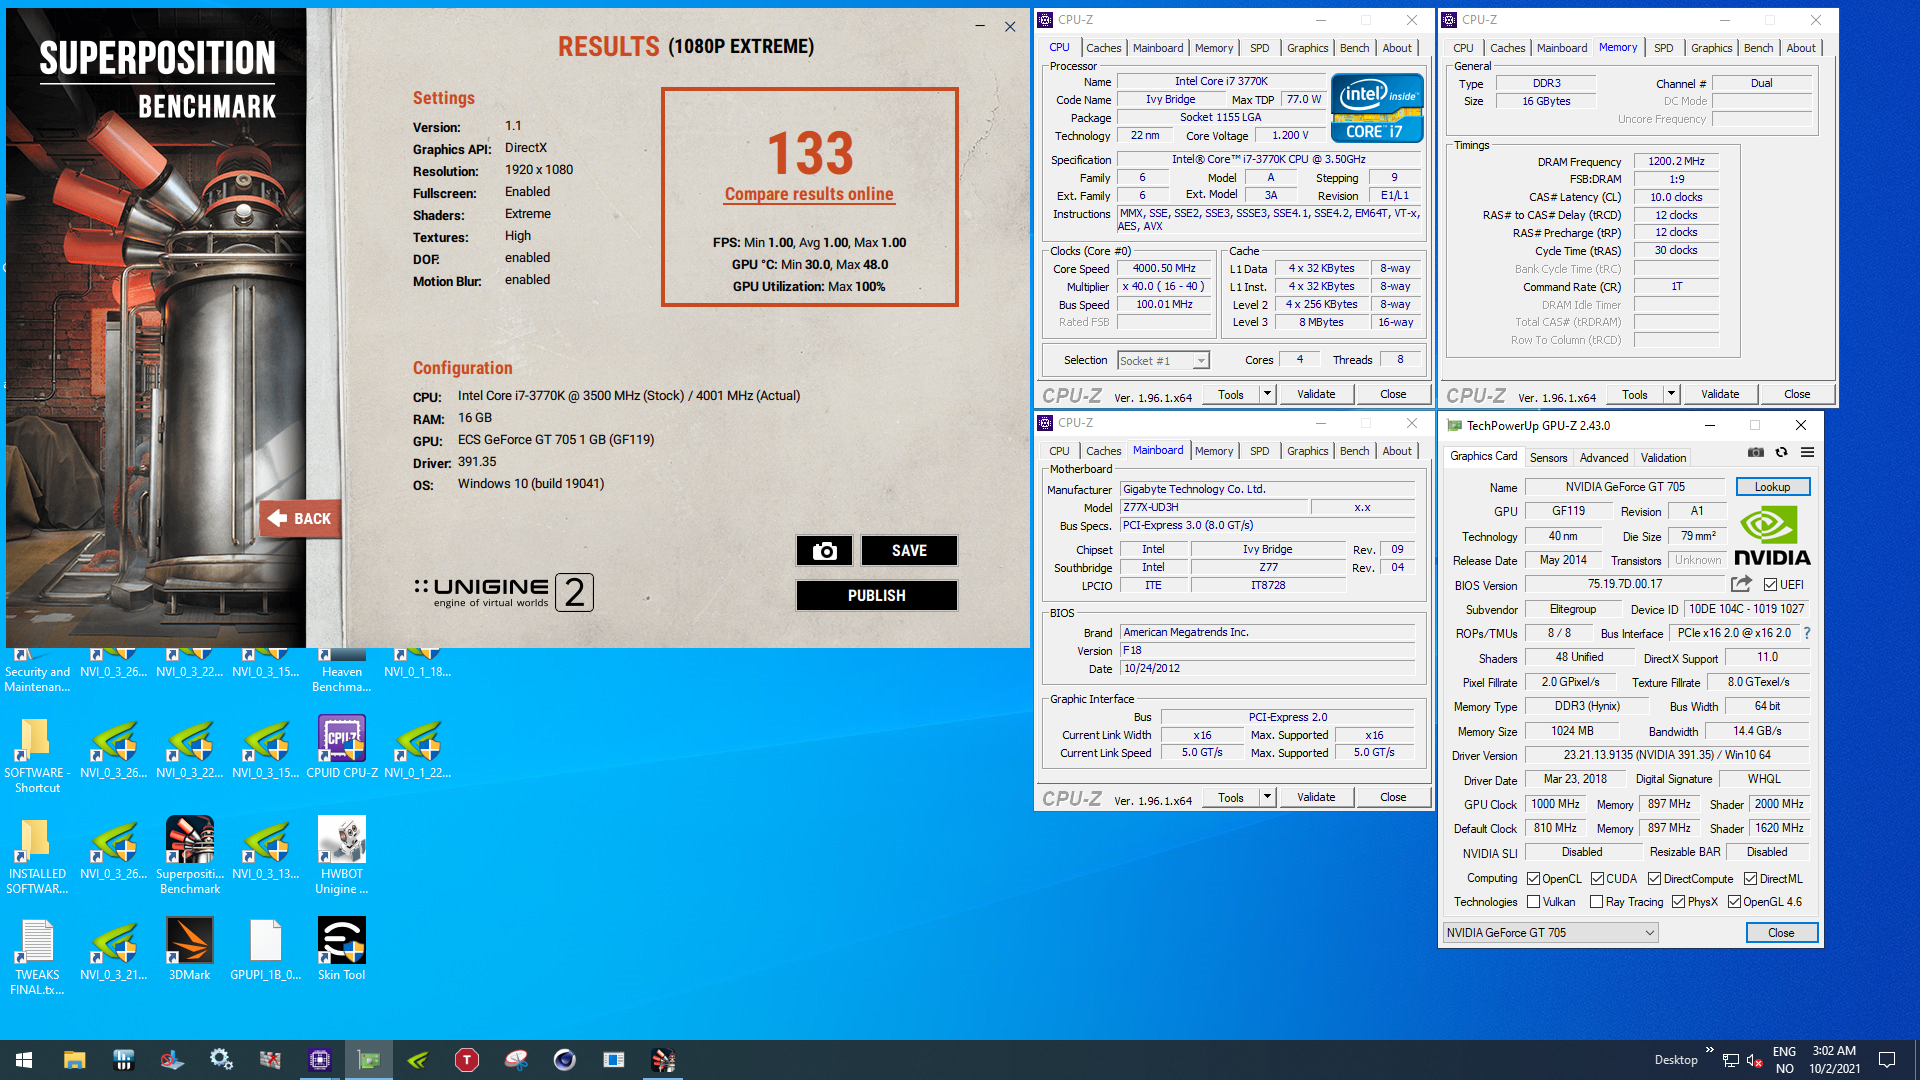
Task: Toggle the PhysX checkbox
Action: point(1679,902)
